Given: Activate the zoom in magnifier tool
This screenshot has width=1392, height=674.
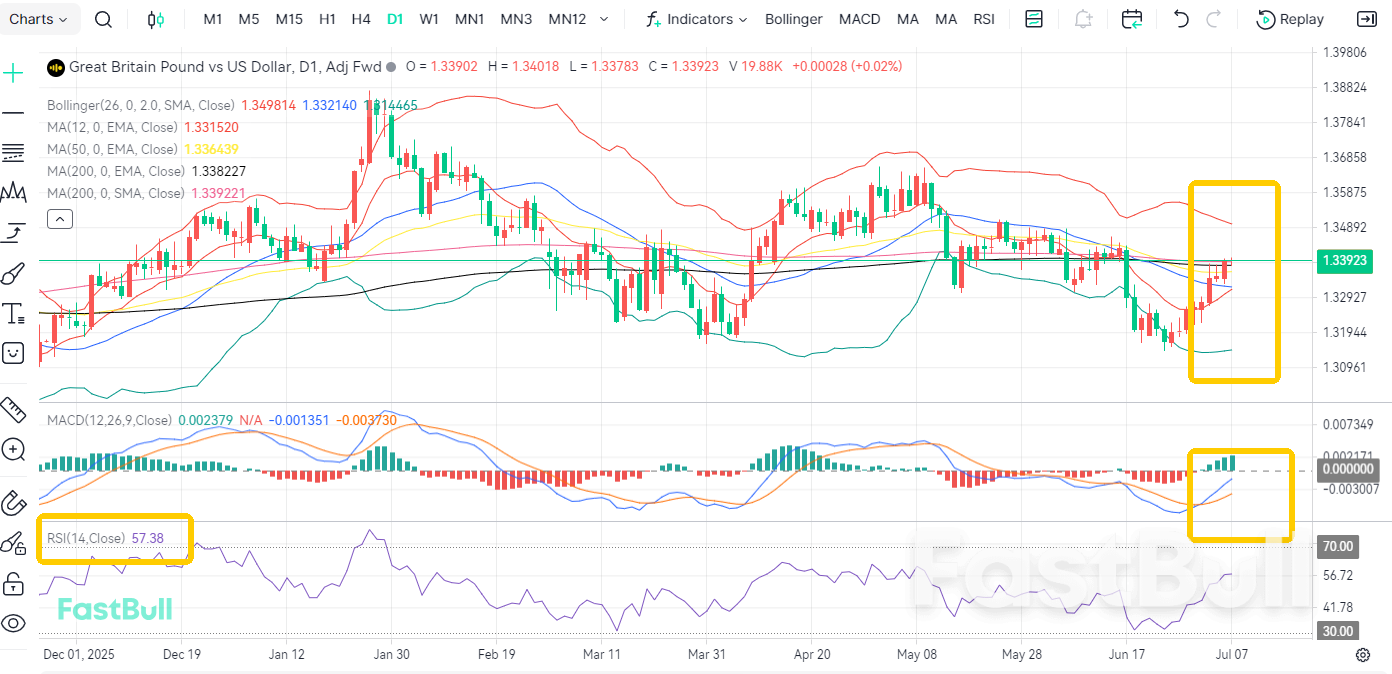Looking at the screenshot, I should 13,449.
